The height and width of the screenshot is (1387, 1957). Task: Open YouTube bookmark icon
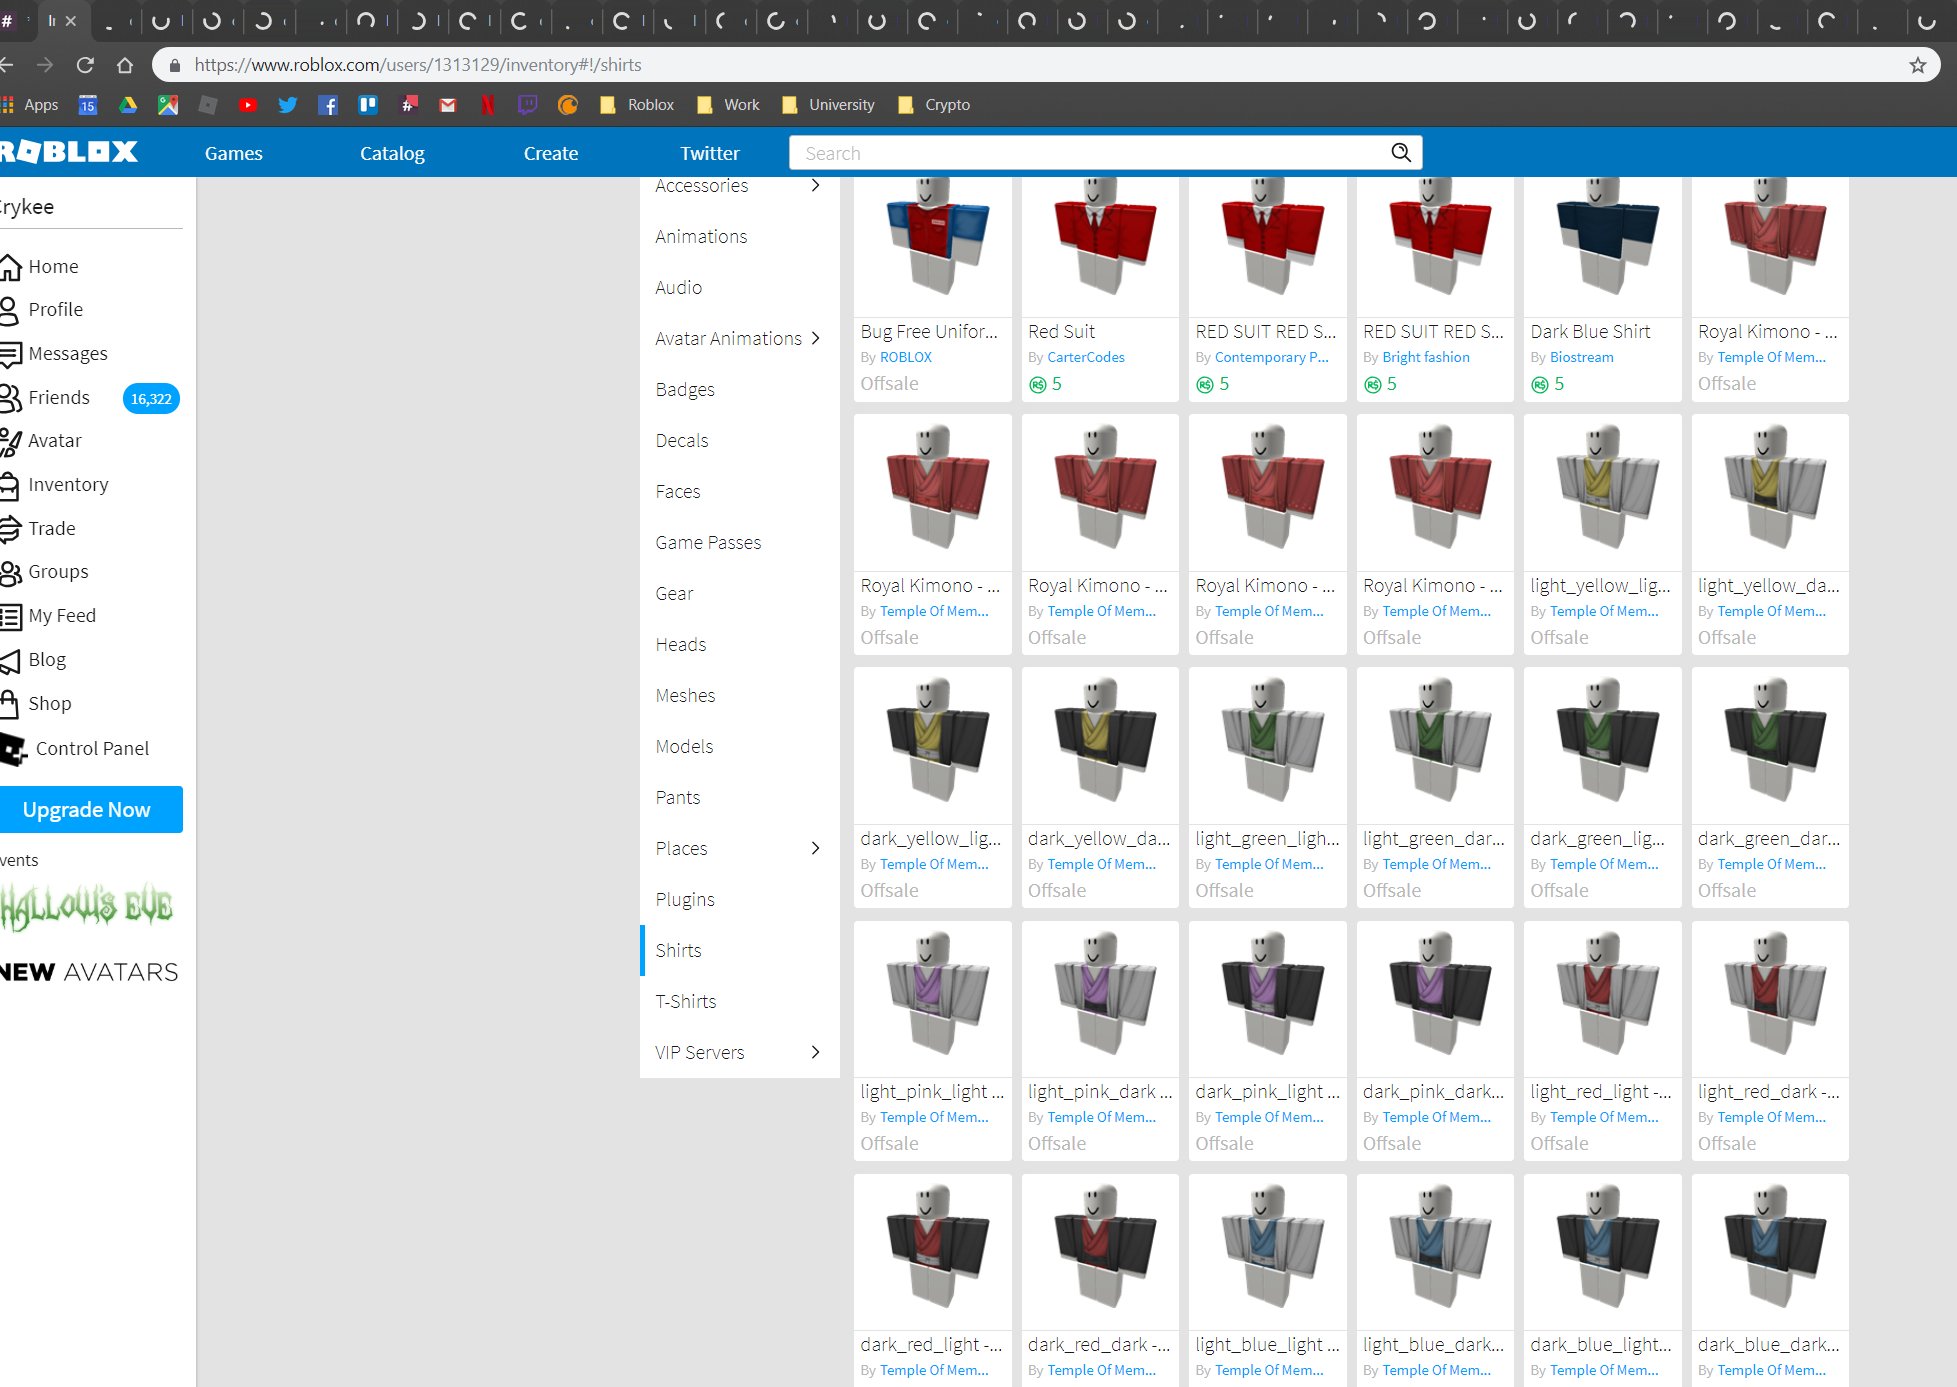point(248,105)
